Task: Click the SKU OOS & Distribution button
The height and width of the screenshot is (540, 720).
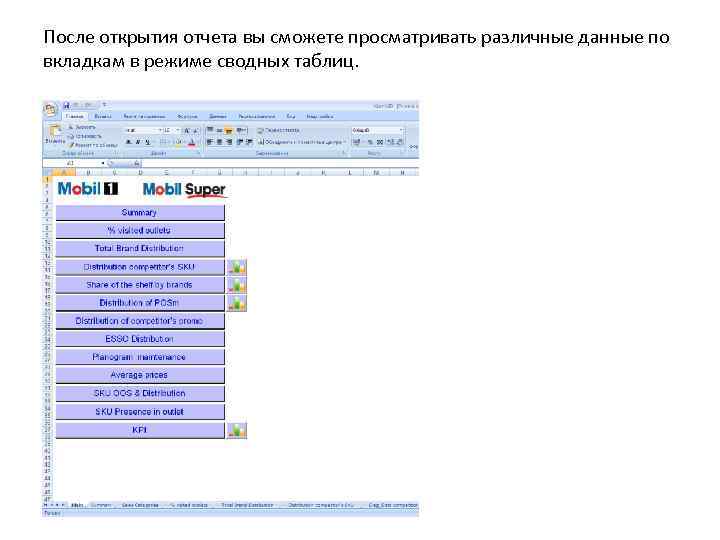Action: (140, 393)
